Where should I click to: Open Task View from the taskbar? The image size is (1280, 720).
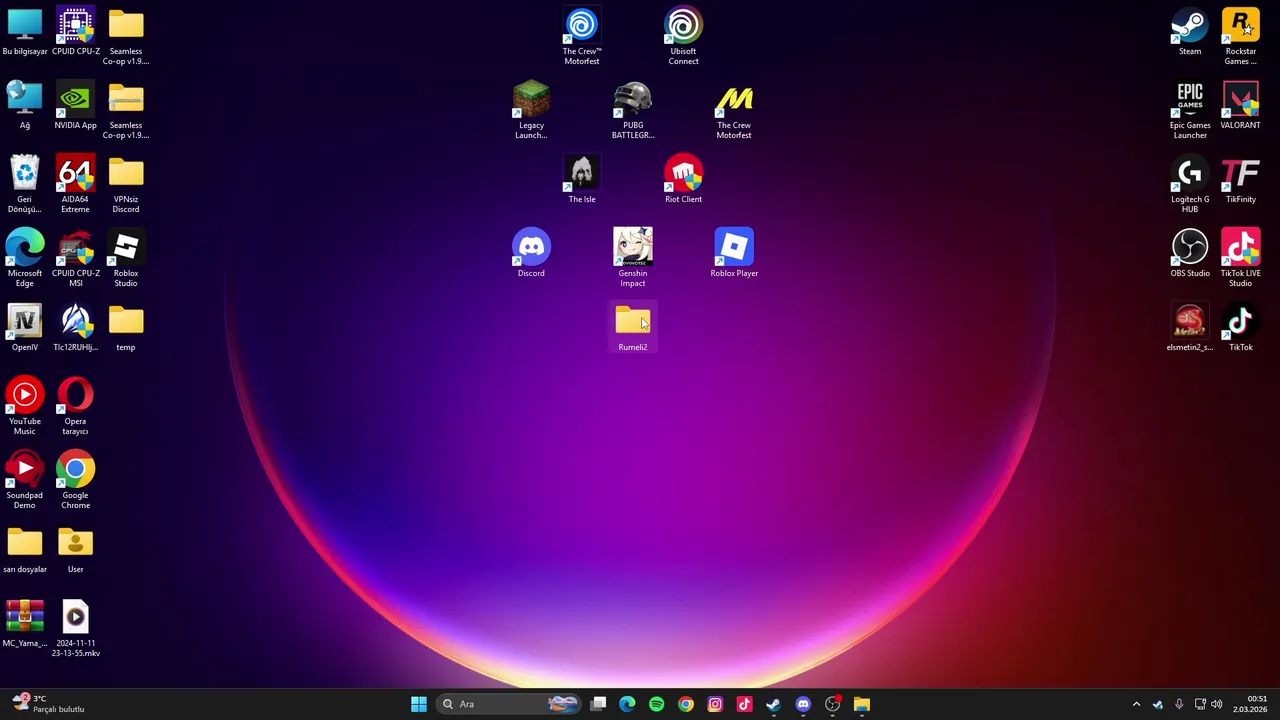(x=598, y=704)
